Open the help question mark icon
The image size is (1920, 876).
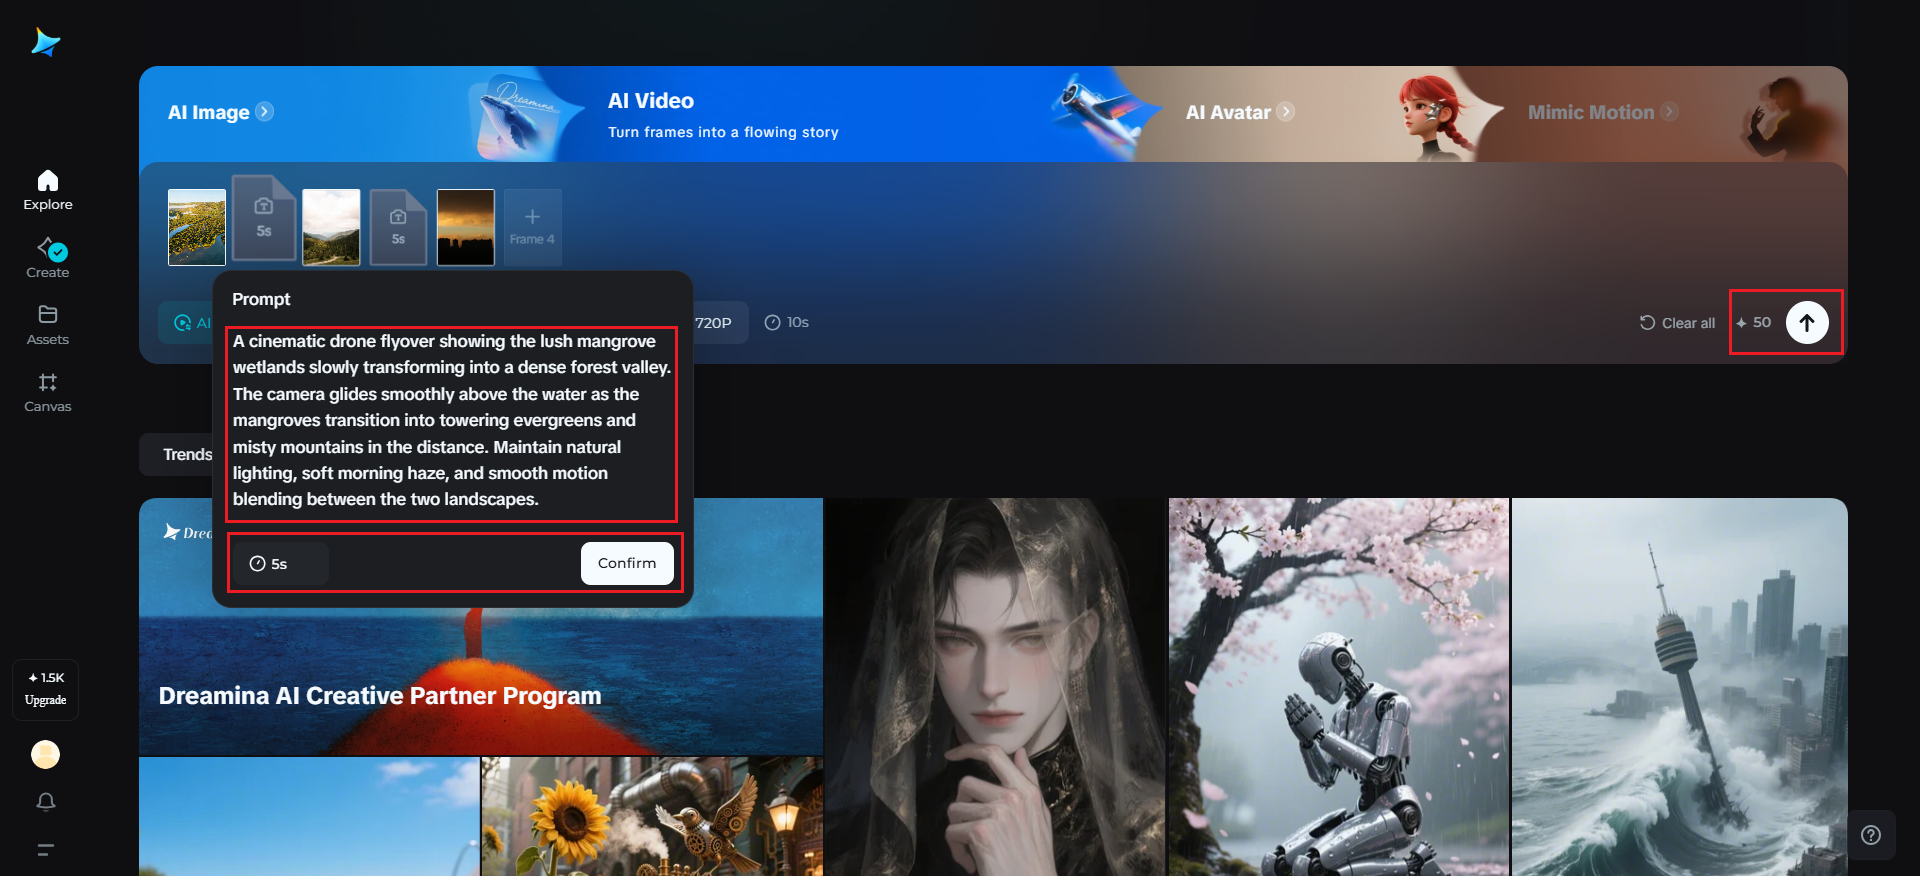[x=1871, y=835]
